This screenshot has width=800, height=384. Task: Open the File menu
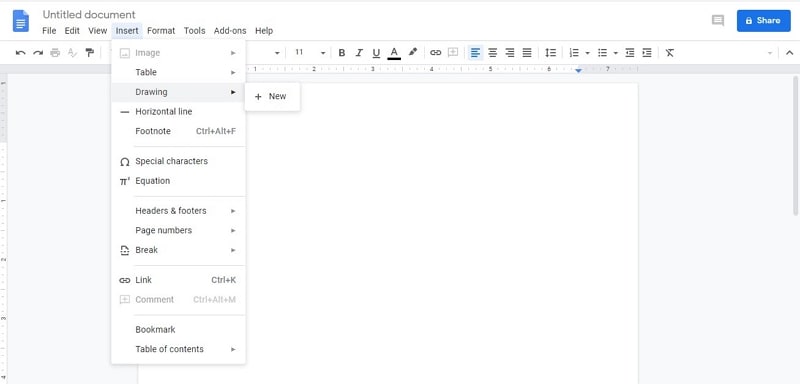click(49, 31)
